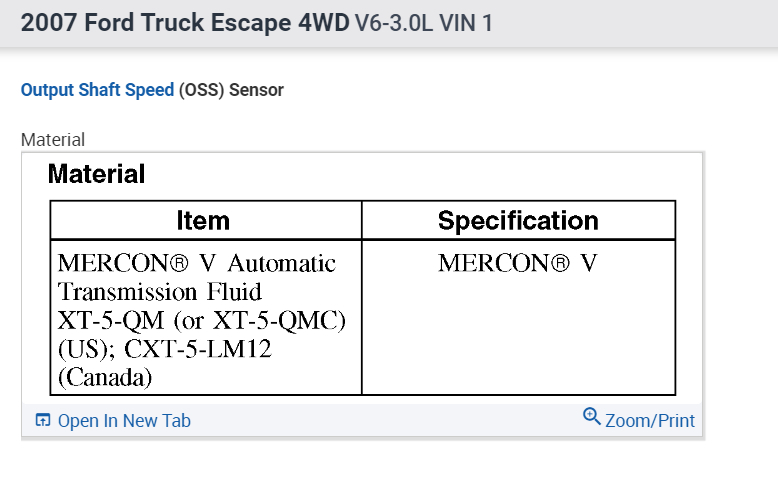This screenshot has width=778, height=478.
Task: Click the XT-5-QM (or XT-5-QMC) part number line
Action: click(202, 322)
